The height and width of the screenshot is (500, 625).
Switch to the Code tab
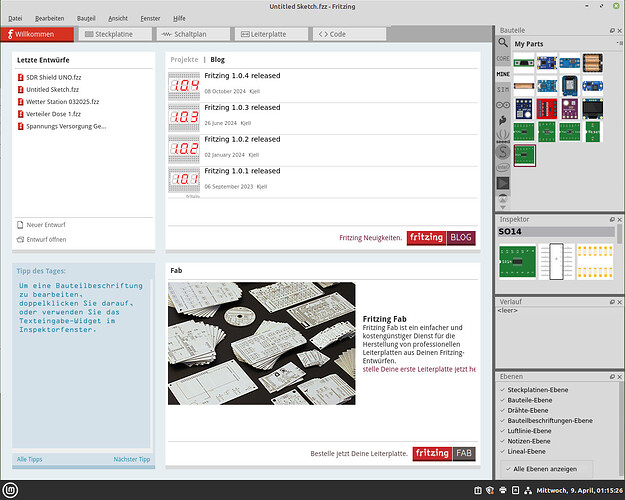[349, 34]
